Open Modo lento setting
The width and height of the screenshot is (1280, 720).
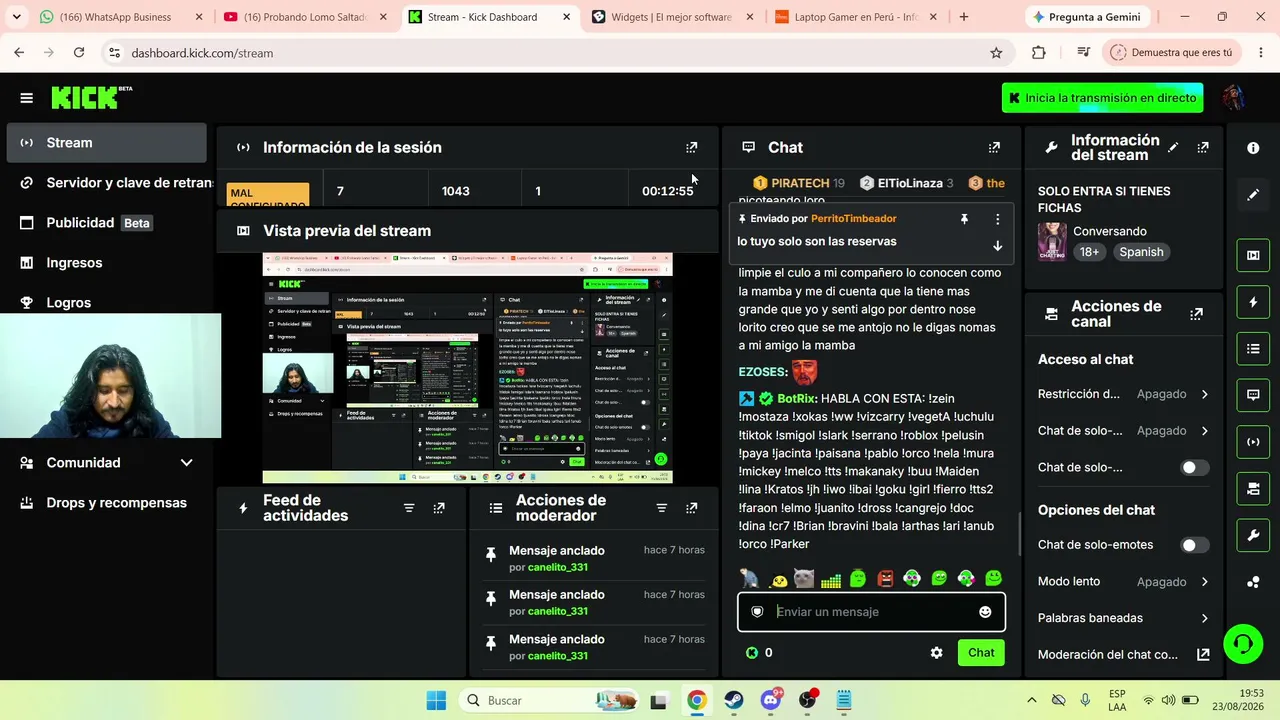[1123, 581]
